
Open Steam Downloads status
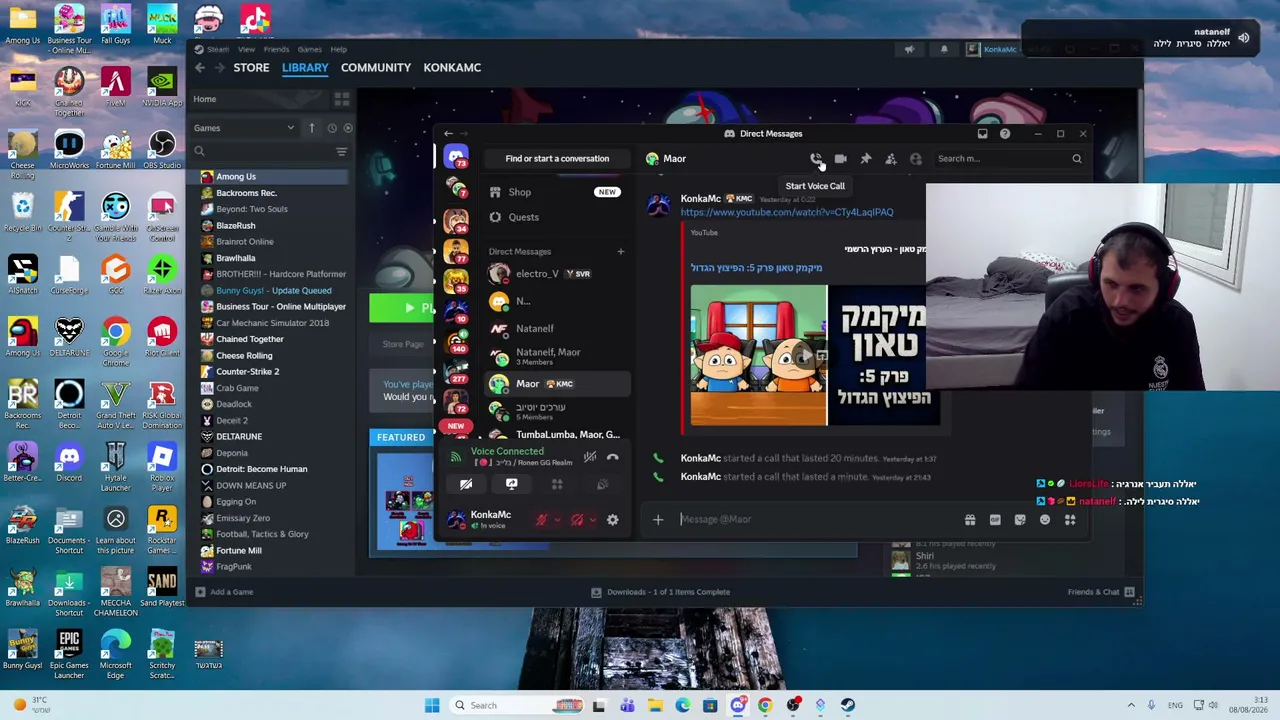coord(660,592)
